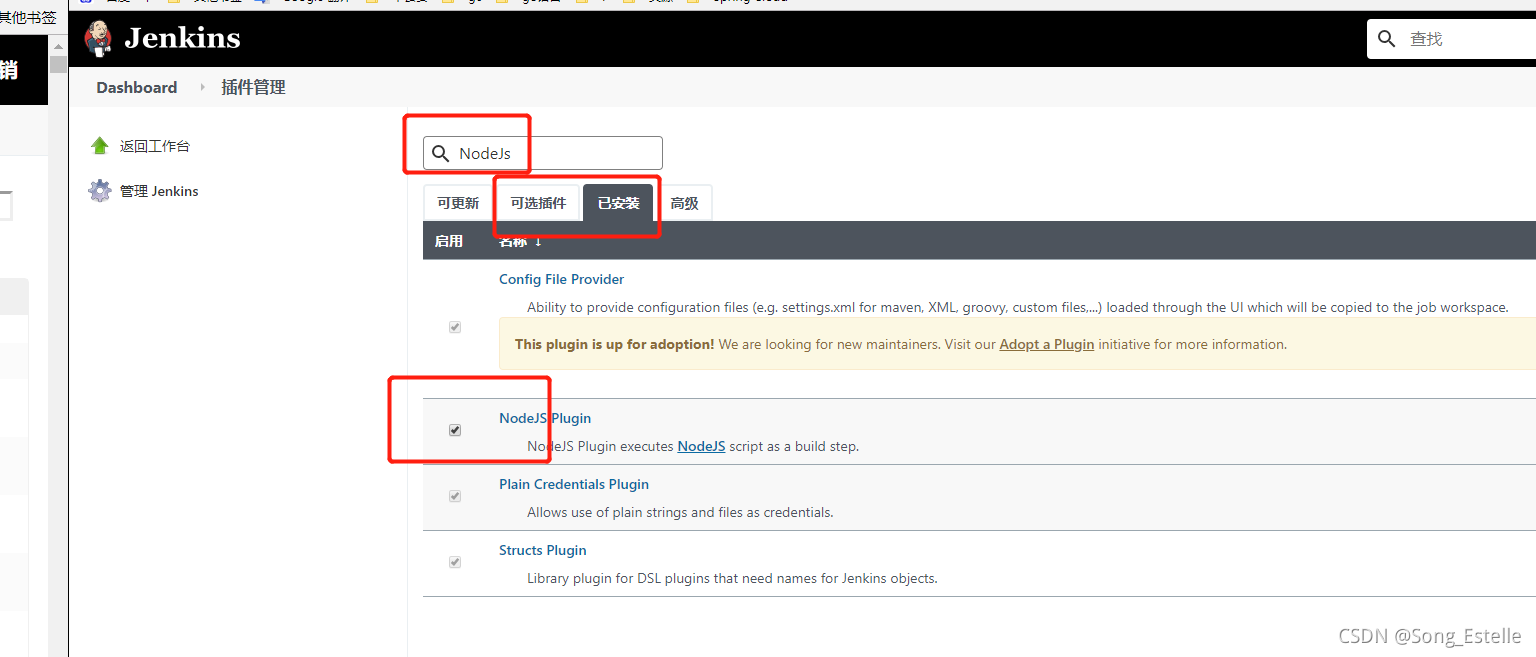Click the Jenkins title text in header

click(182, 38)
